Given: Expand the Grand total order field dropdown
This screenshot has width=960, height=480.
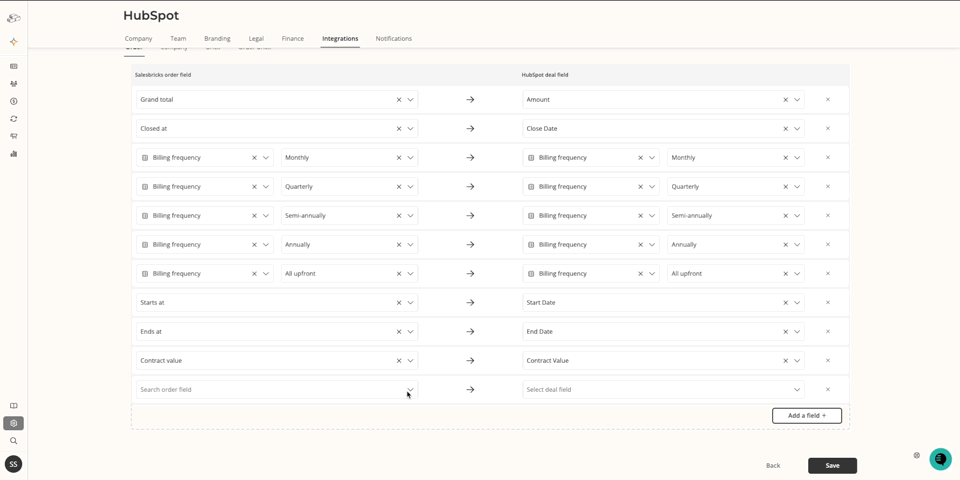Looking at the screenshot, I should tap(410, 99).
